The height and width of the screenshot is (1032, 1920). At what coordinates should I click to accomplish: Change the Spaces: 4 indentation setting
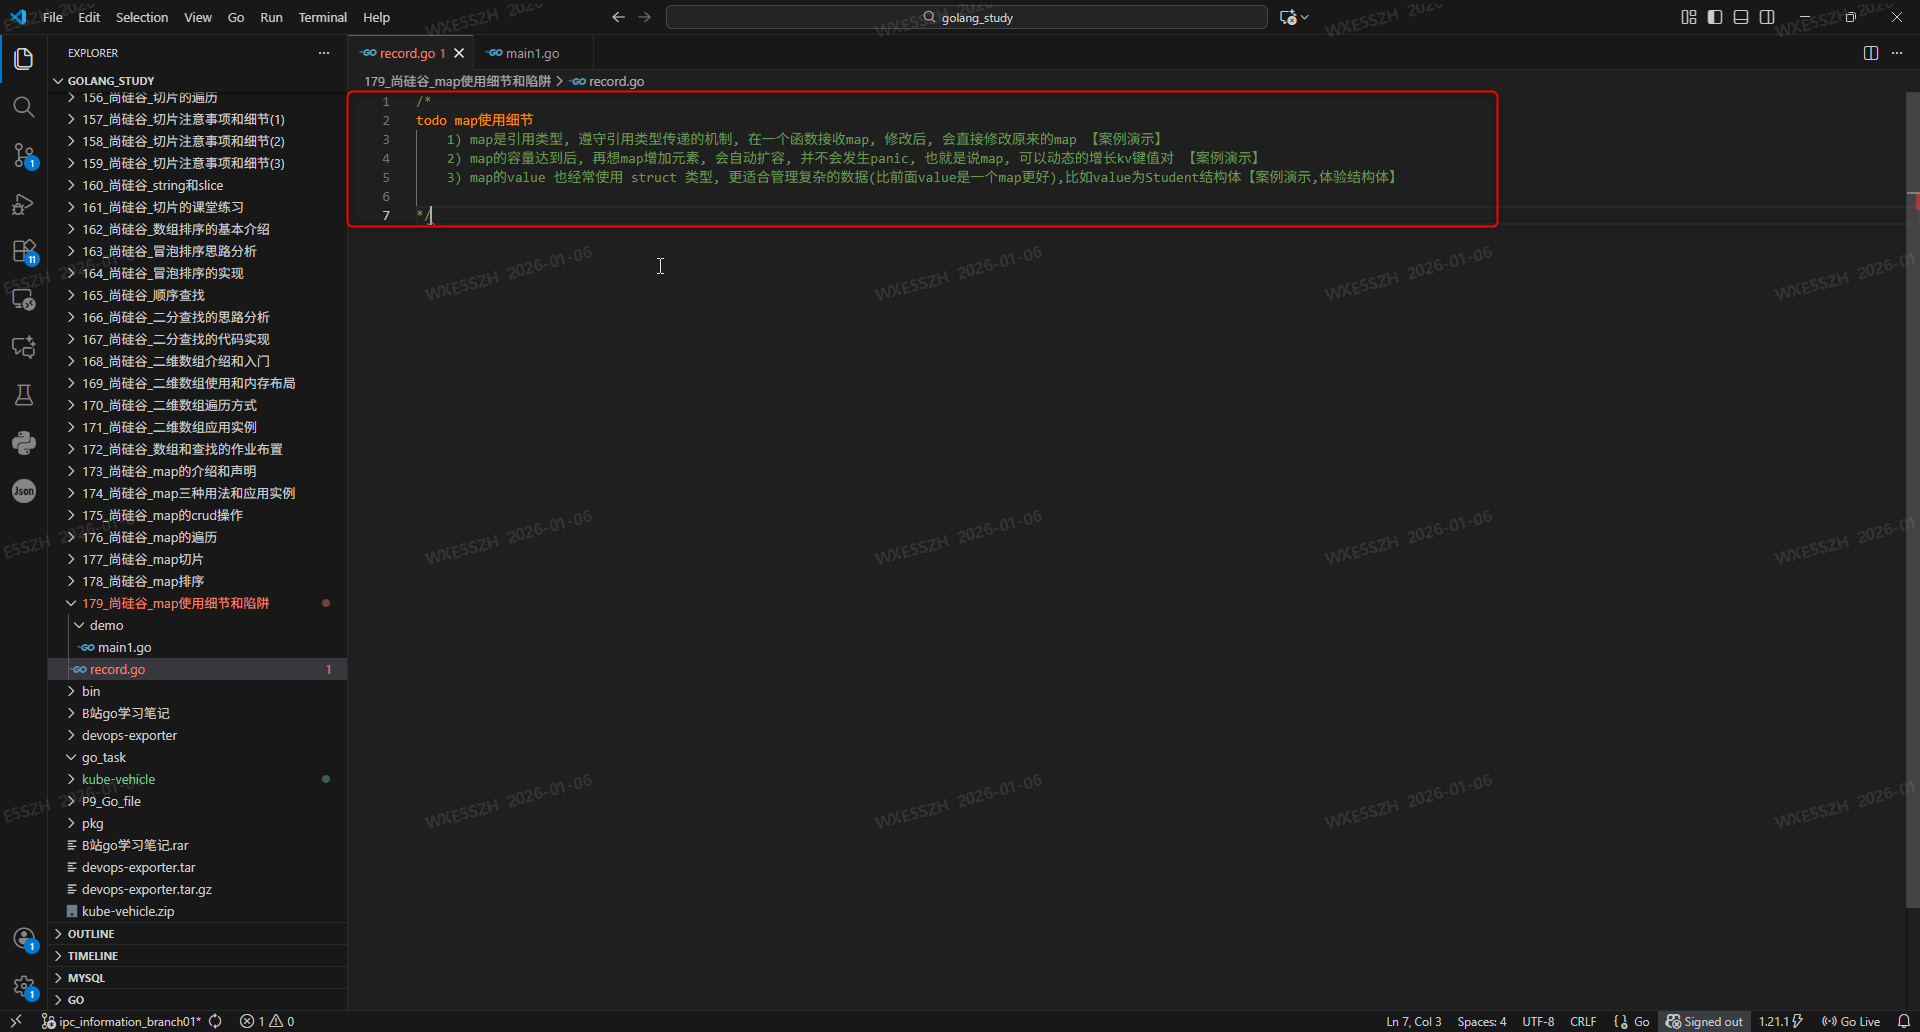(x=1482, y=1021)
